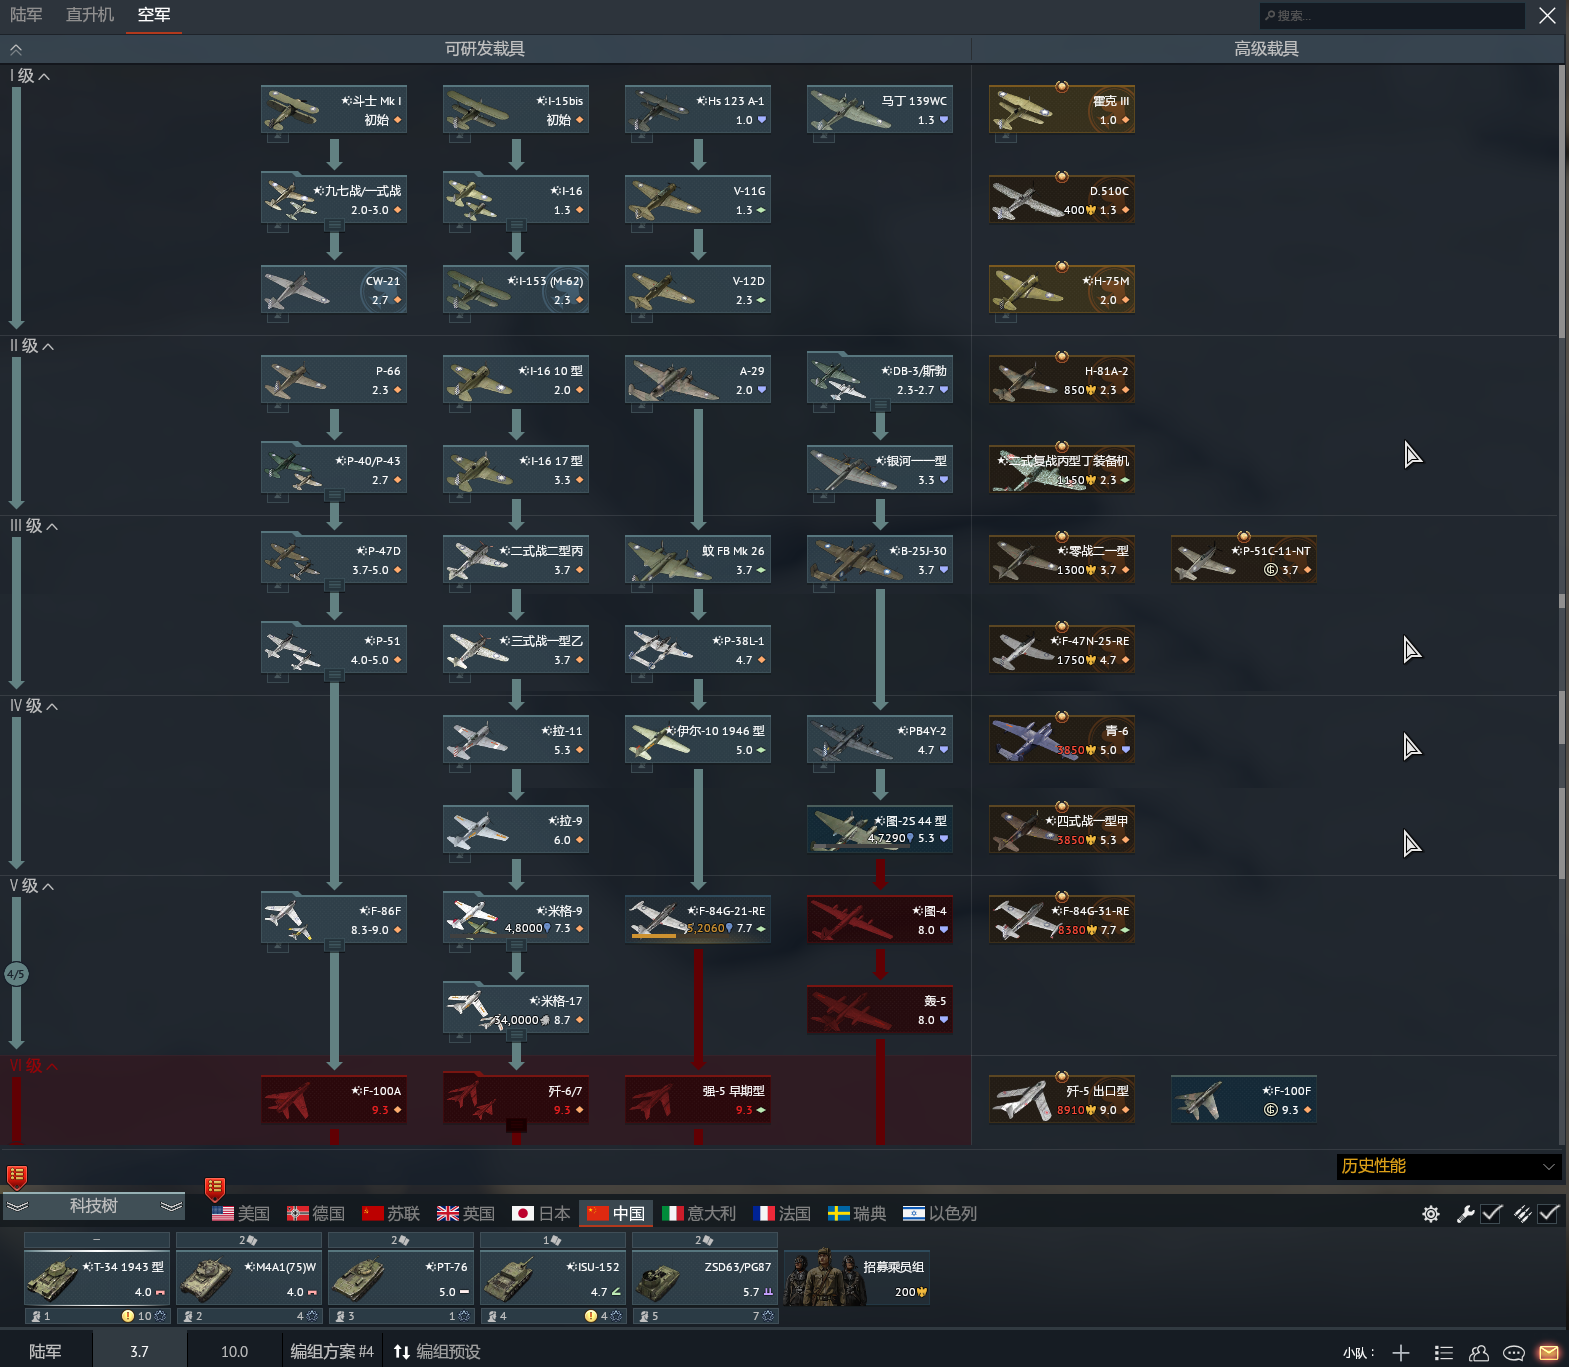1569x1368 pixels.
Task: Open the chat speech bubble icon
Action: (1514, 1353)
